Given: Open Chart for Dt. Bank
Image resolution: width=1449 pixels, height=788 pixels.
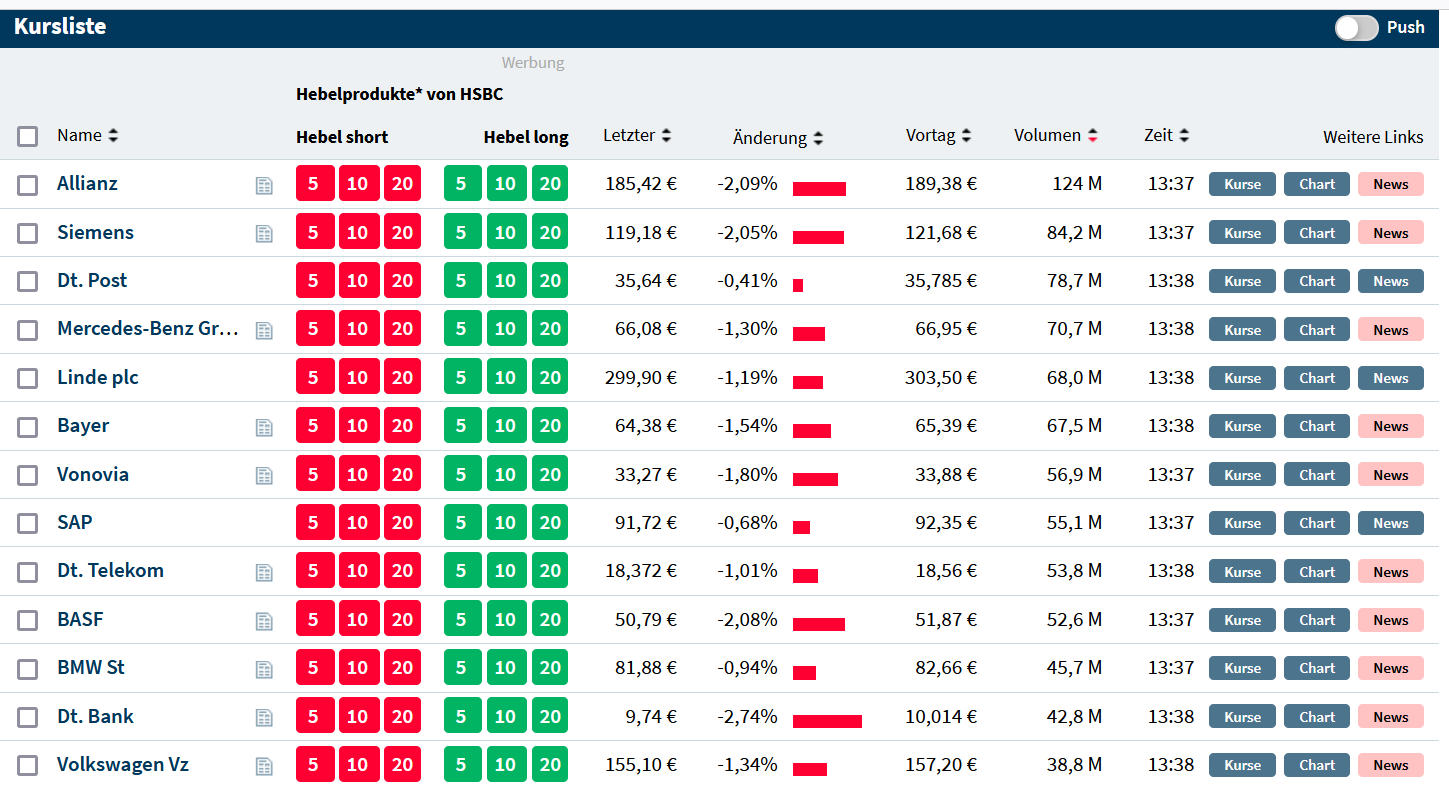Looking at the screenshot, I should pos(1317,717).
